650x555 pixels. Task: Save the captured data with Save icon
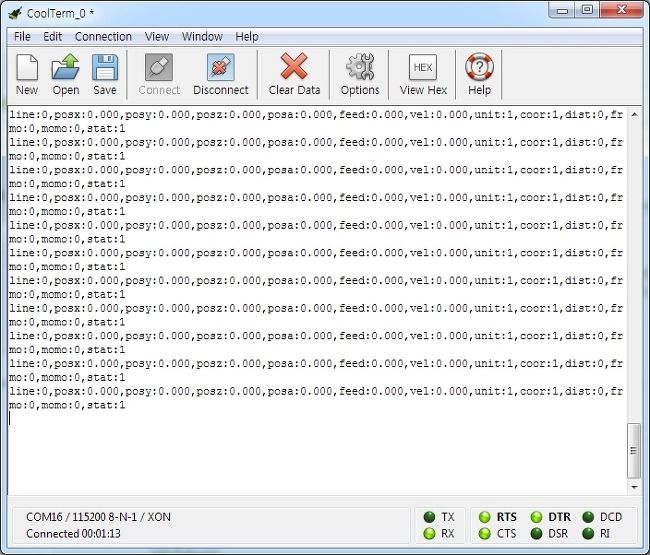105,67
